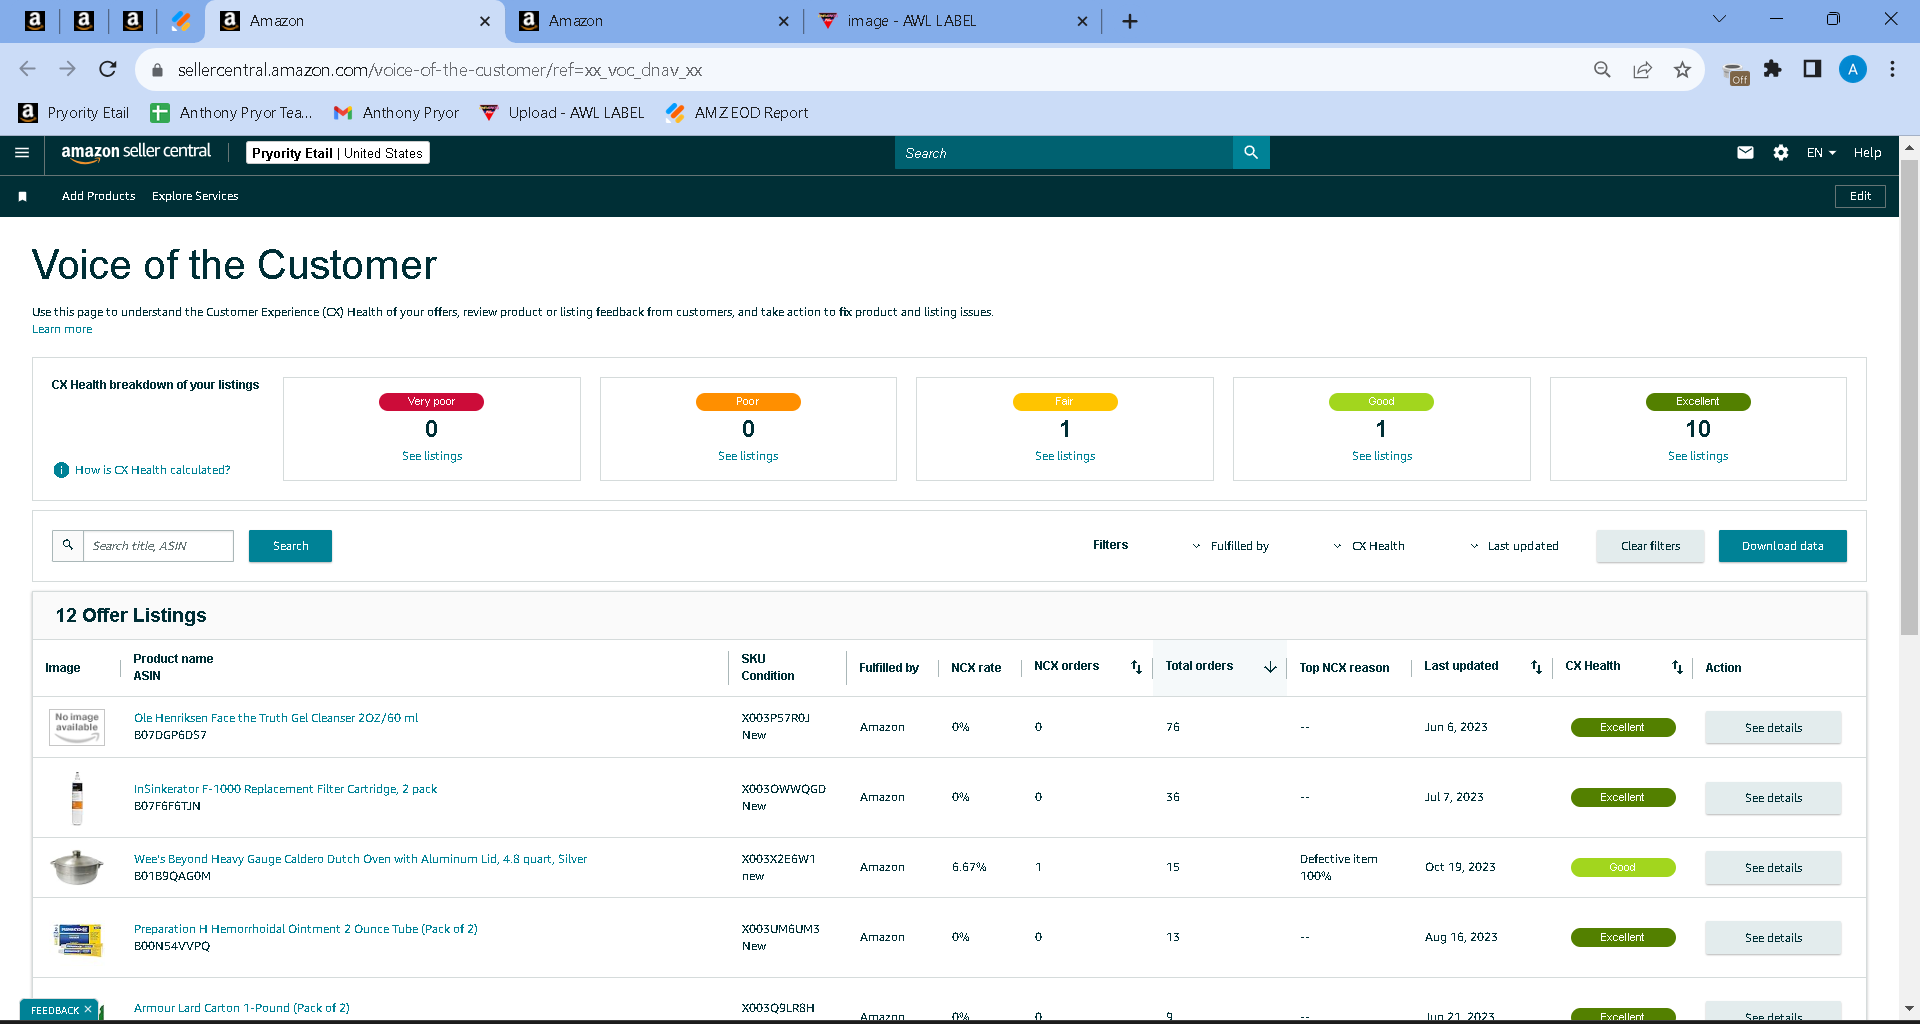Switch to the second Amazon tab
Viewport: 1920px width, 1024px height.
click(654, 21)
